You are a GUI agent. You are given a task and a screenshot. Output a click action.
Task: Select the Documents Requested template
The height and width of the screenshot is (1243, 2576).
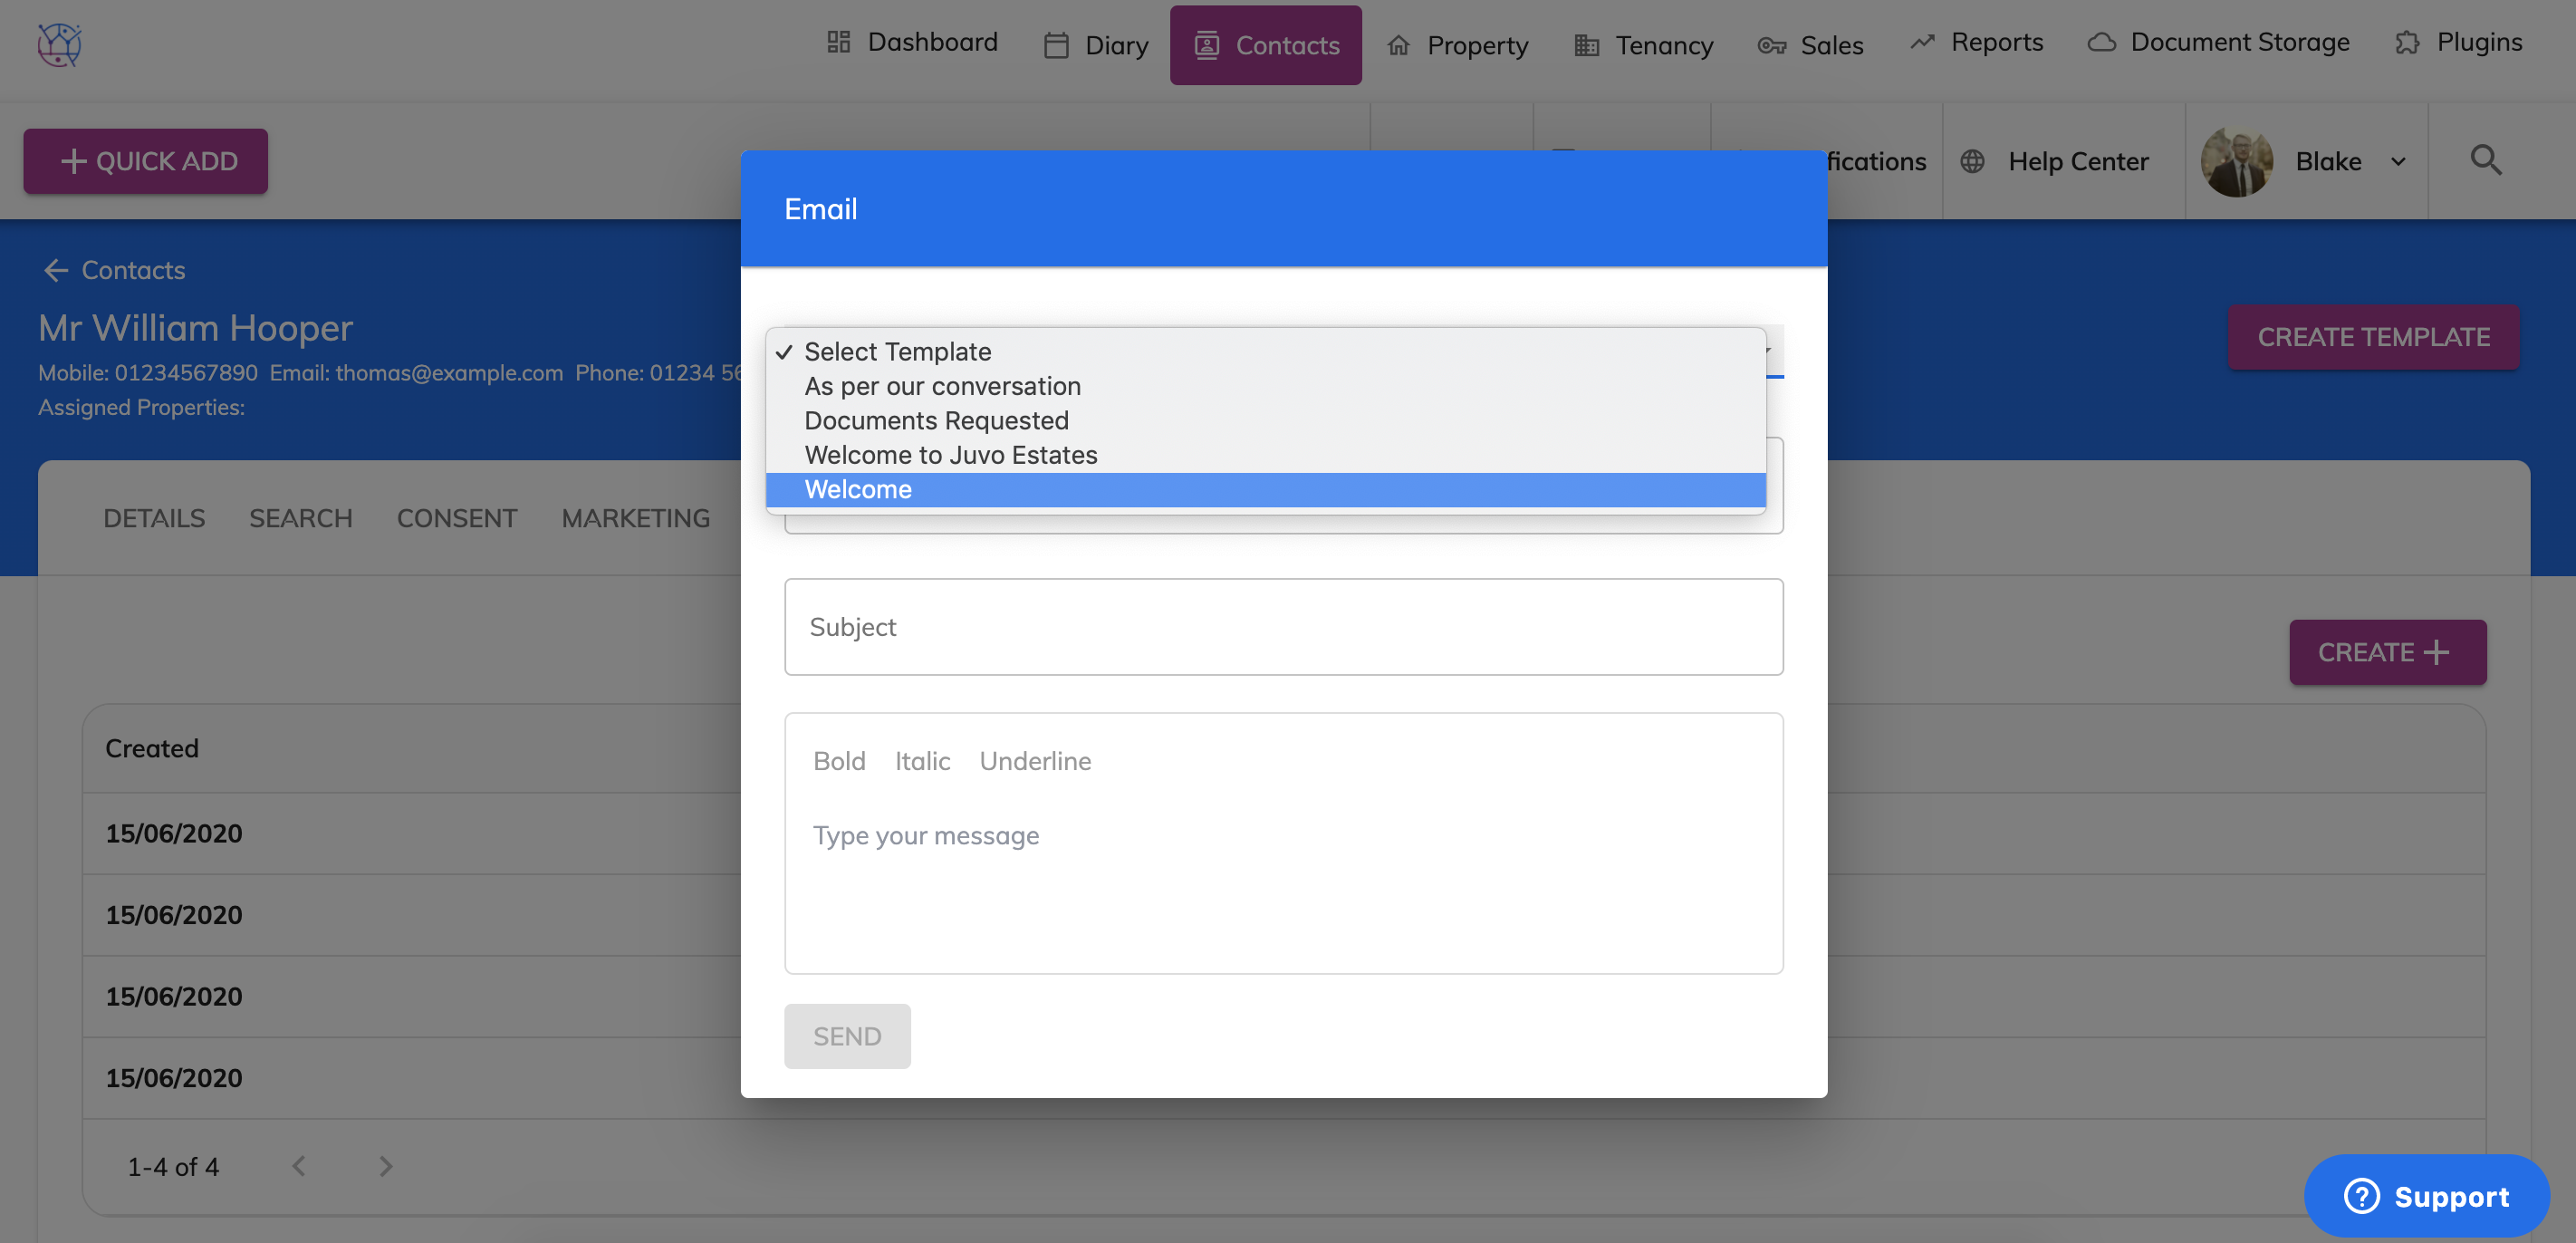[936, 420]
